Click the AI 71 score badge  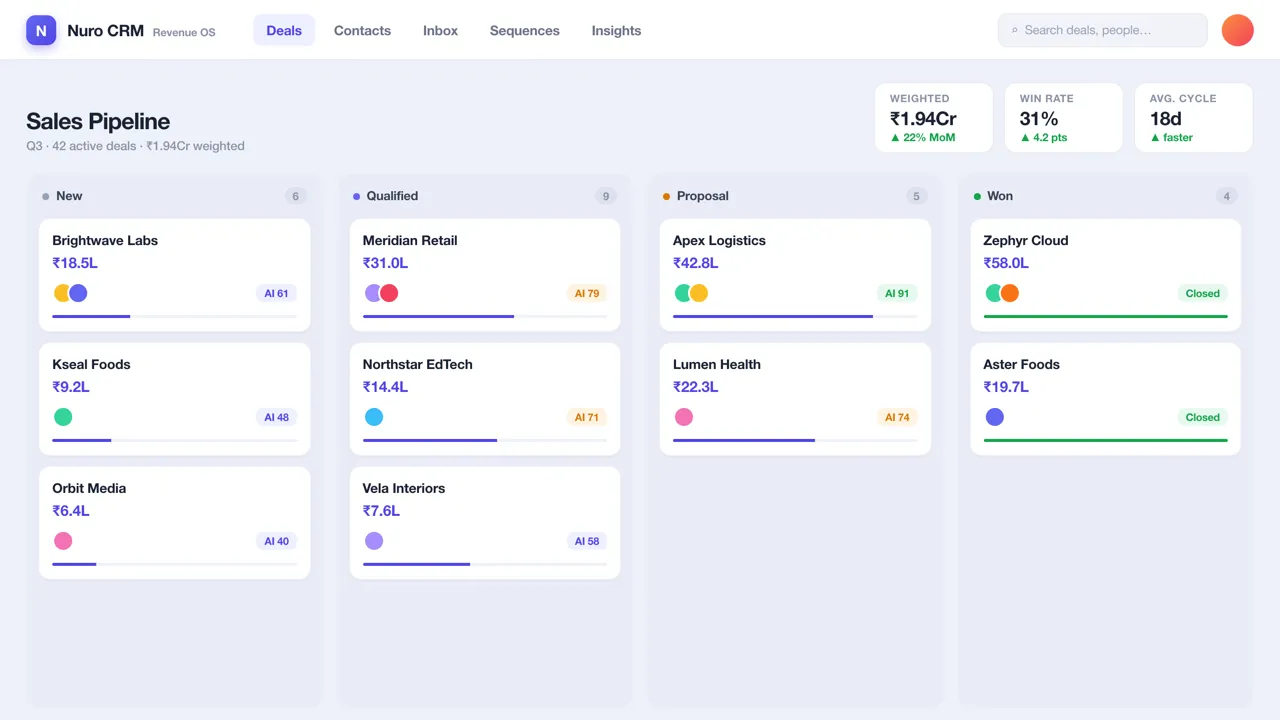(587, 417)
